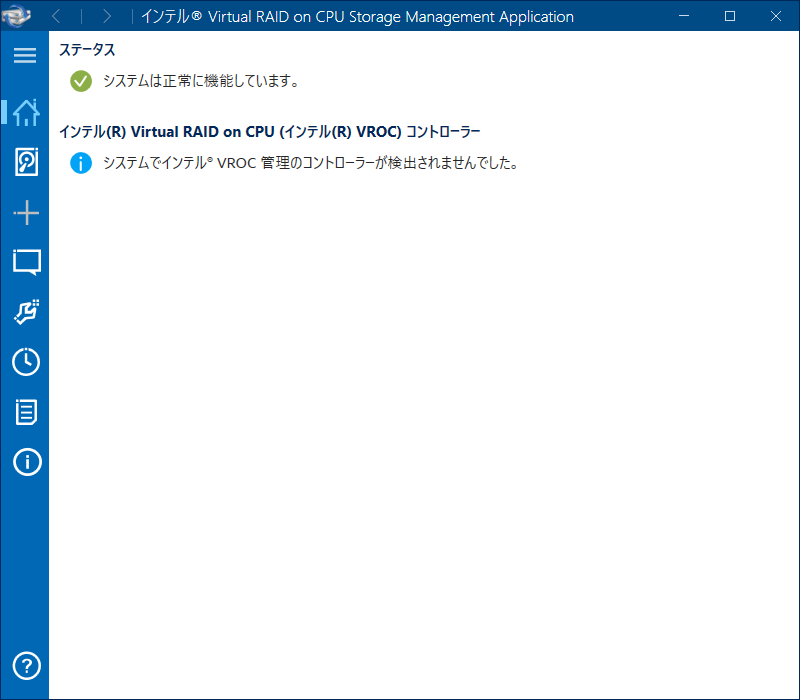The height and width of the screenshot is (700, 800).
Task: Click the VROC コントローラー section heading
Action: coord(269,132)
